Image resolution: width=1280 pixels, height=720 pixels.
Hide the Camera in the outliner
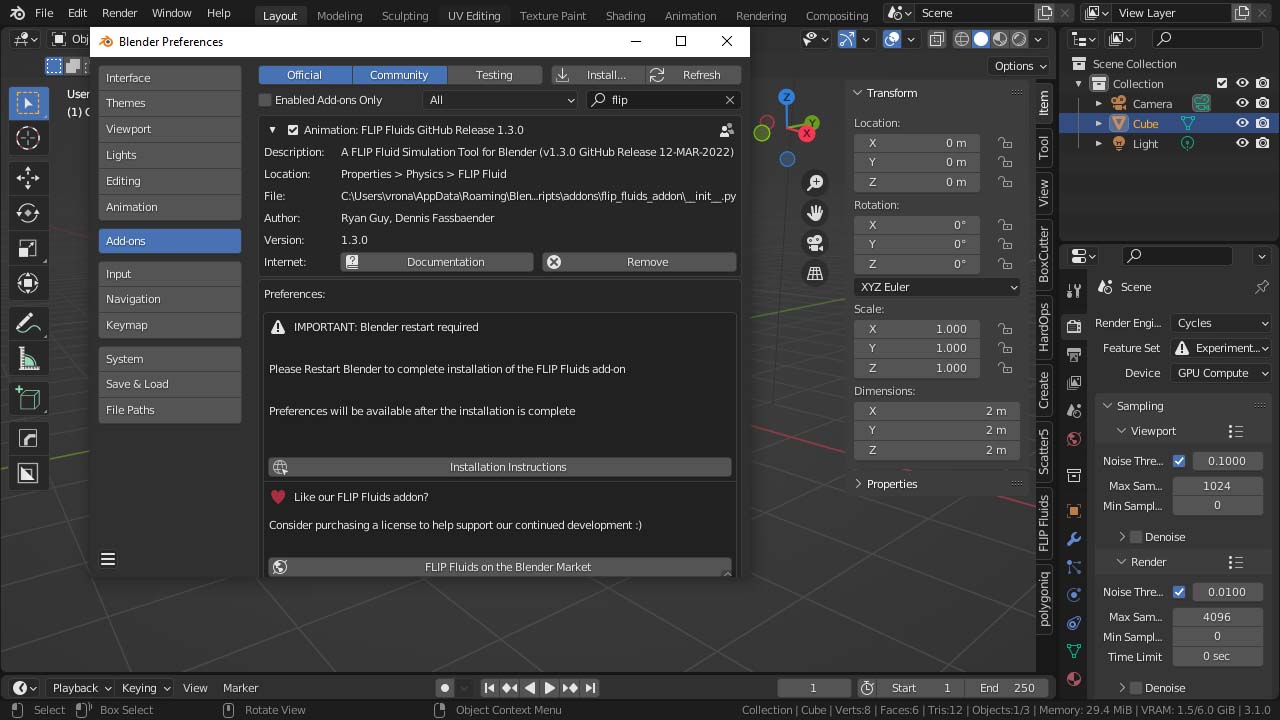pyautogui.click(x=1243, y=104)
